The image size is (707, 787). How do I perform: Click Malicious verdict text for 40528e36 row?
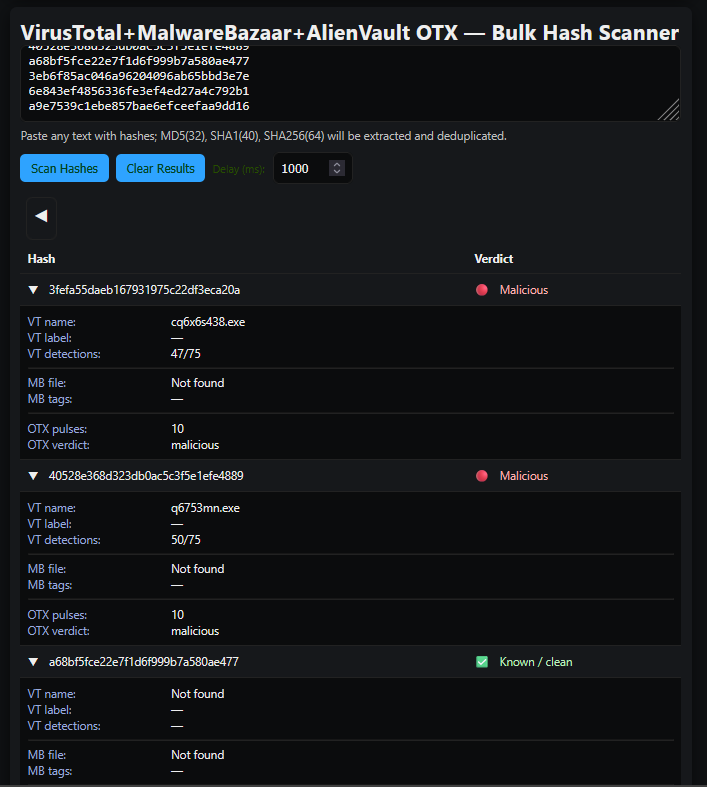[x=524, y=476]
